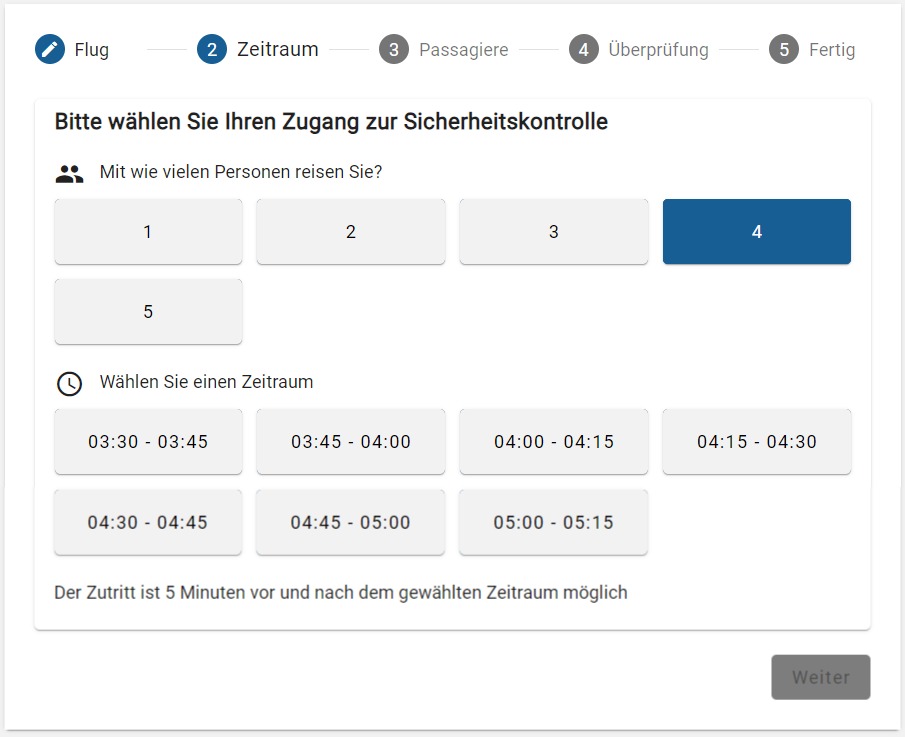Click the people group icon
Image resolution: width=905 pixels, height=737 pixels.
[69, 174]
